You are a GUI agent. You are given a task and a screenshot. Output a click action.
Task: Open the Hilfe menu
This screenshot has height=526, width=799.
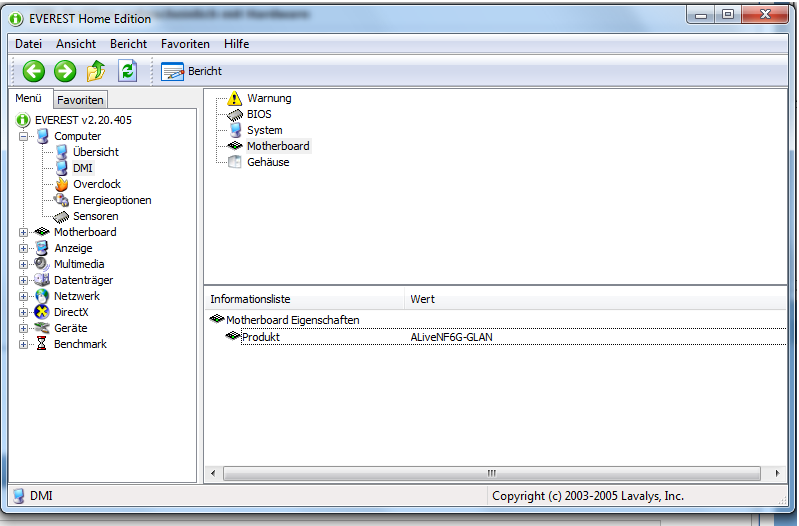pyautogui.click(x=236, y=44)
